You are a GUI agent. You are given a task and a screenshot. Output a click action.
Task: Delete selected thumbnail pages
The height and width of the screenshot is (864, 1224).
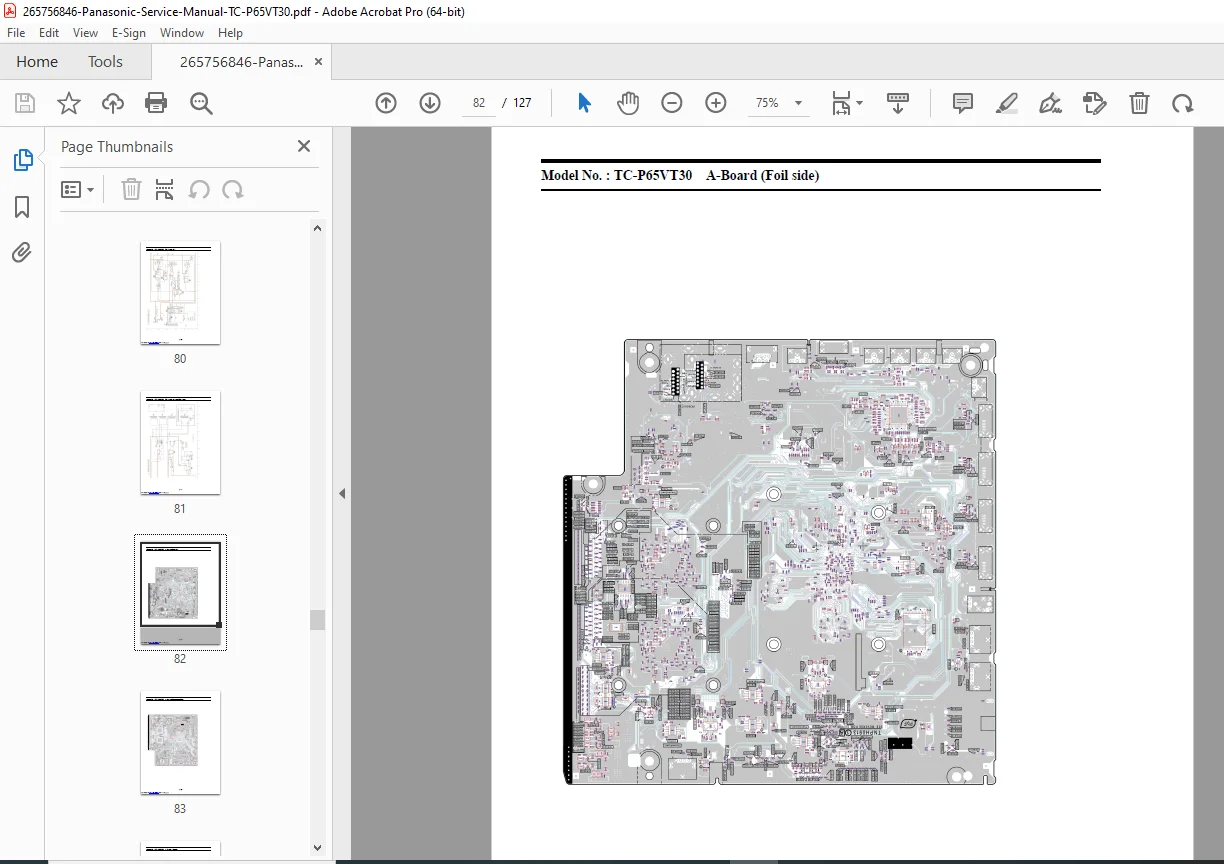pyautogui.click(x=131, y=189)
